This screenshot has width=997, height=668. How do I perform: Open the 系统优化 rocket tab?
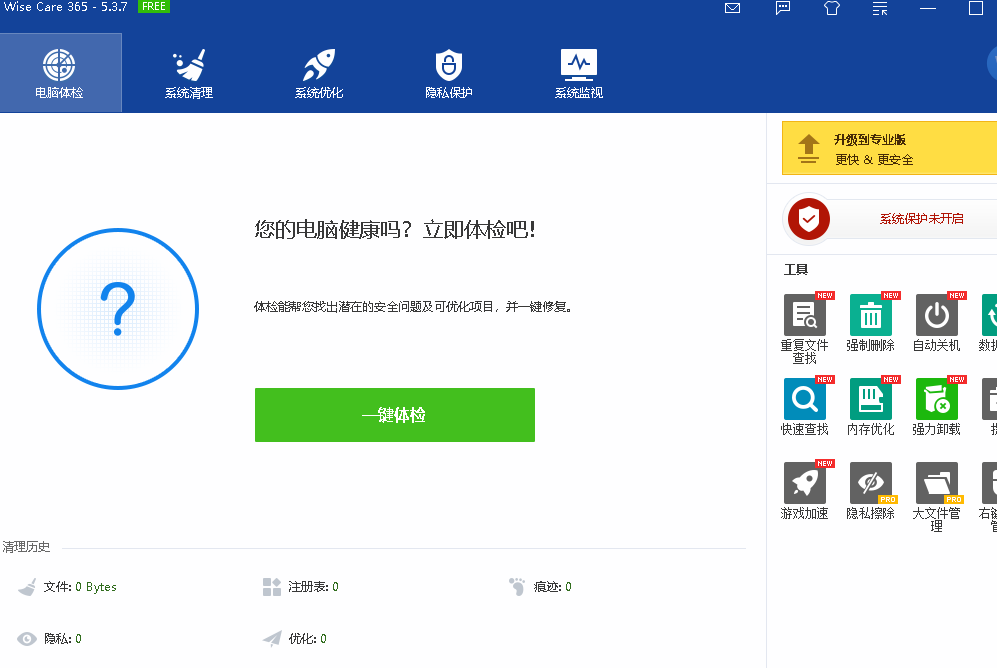[319, 72]
